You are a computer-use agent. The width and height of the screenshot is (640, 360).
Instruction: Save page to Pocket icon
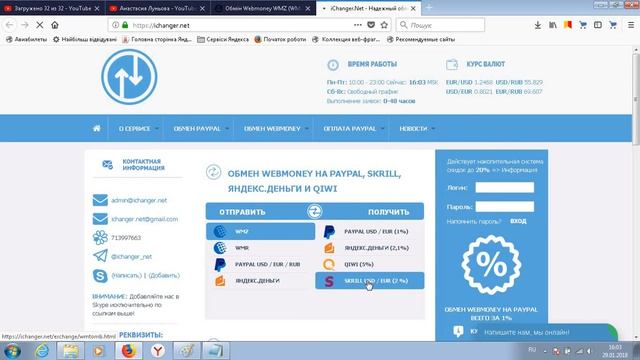point(371,25)
